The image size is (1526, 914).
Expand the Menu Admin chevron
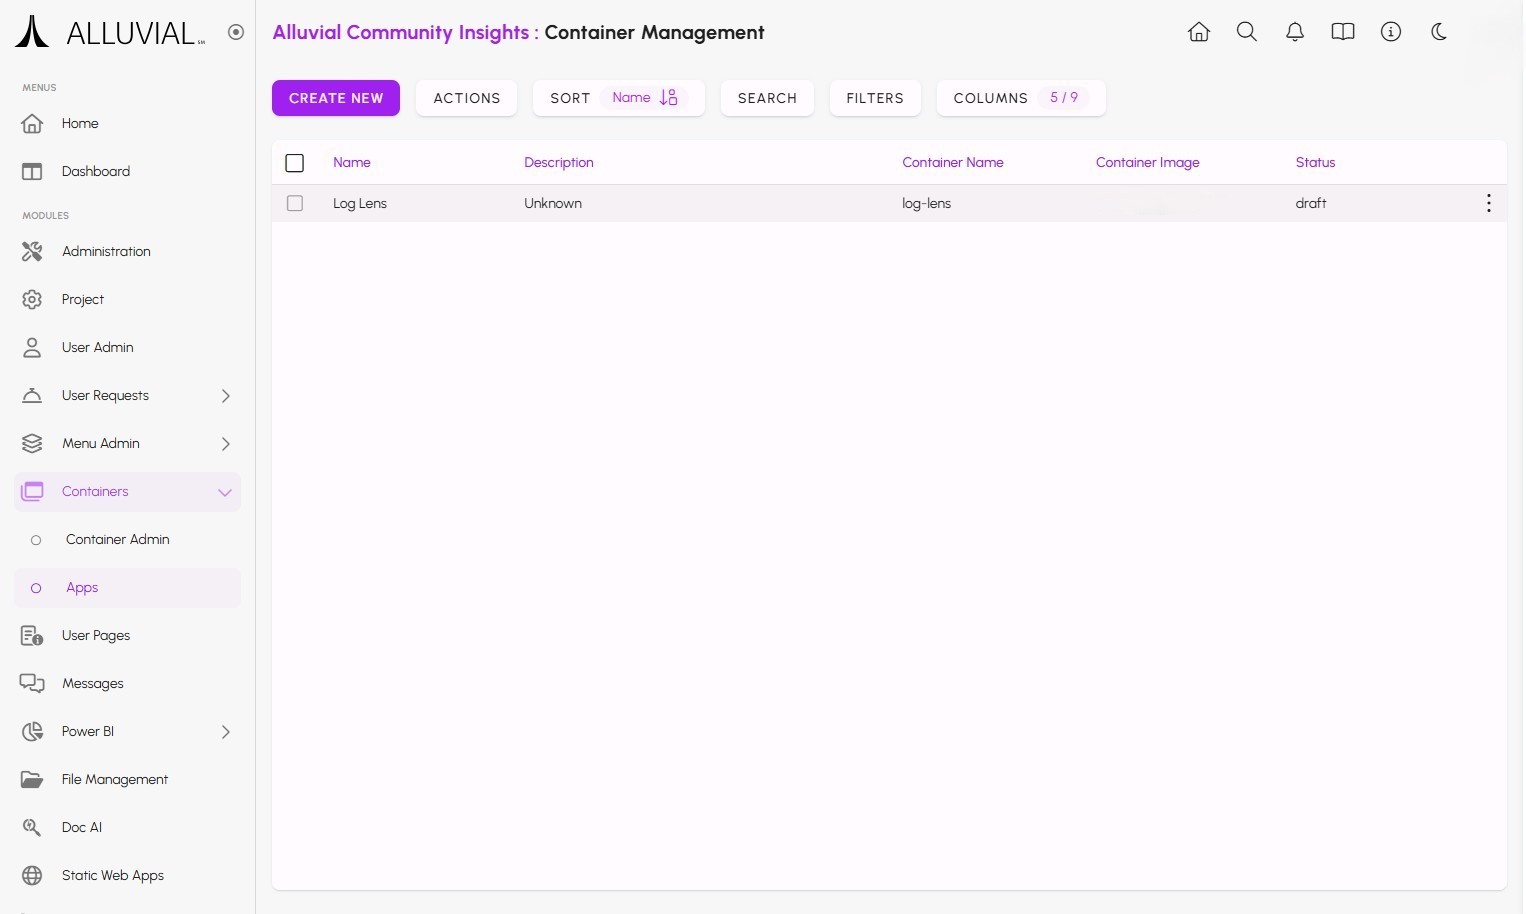226,444
